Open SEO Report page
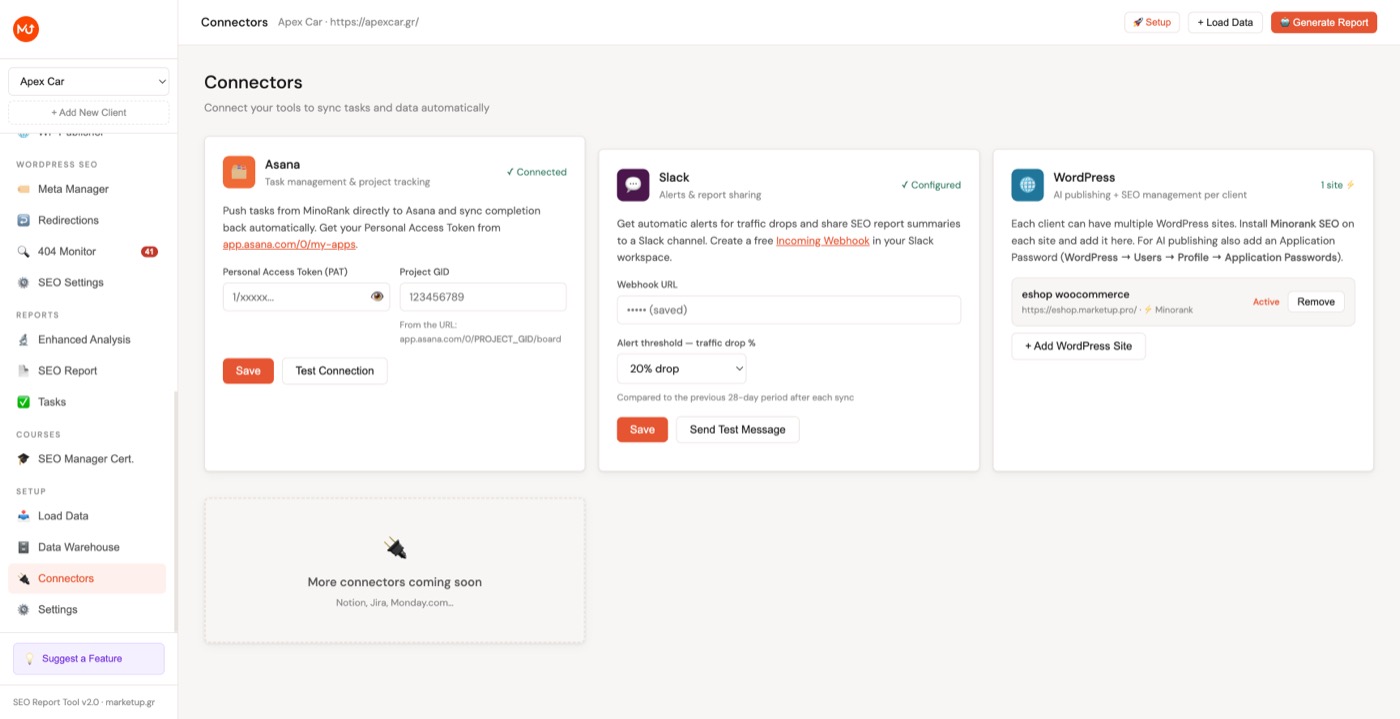Viewport: 1400px width, 719px height. pyautogui.click(x=87, y=371)
